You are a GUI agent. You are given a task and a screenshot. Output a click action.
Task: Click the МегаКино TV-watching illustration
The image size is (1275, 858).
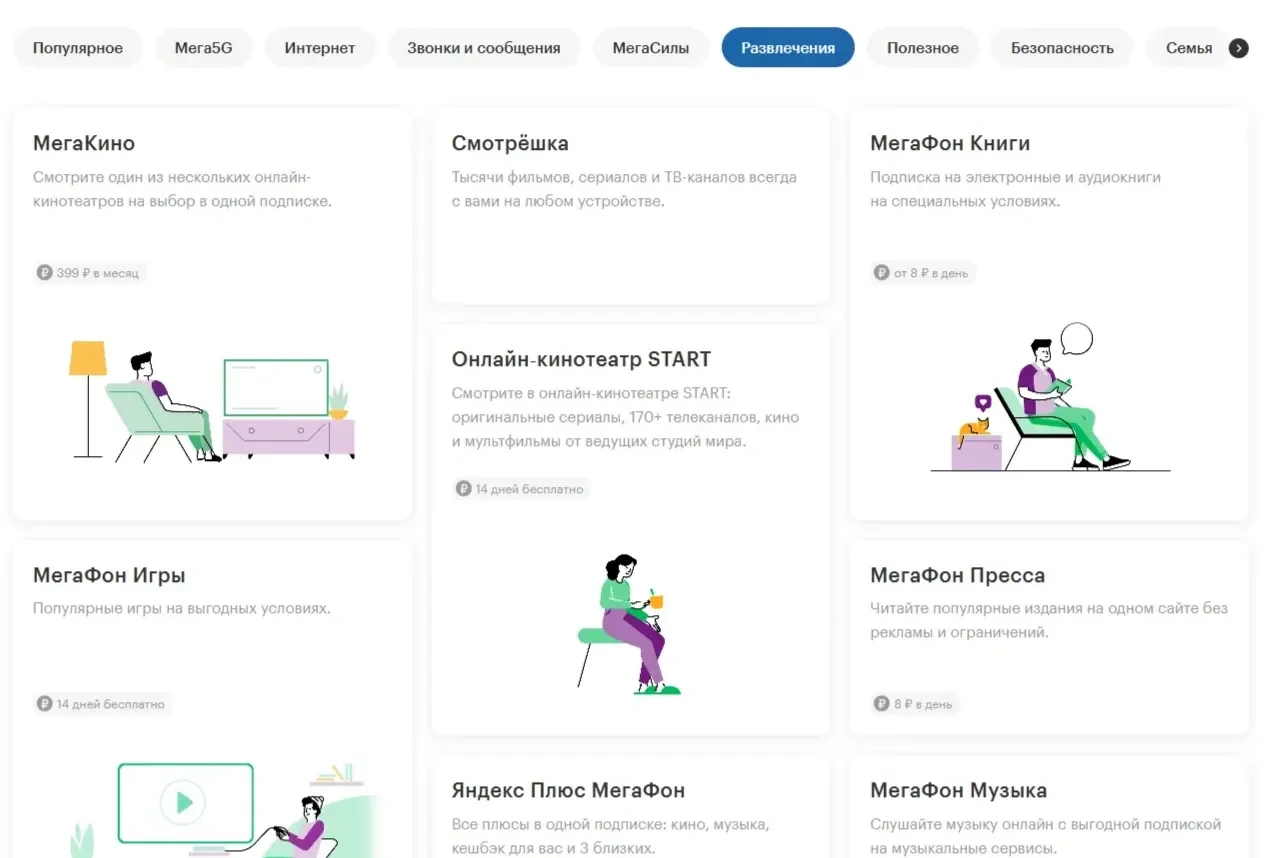point(212,402)
